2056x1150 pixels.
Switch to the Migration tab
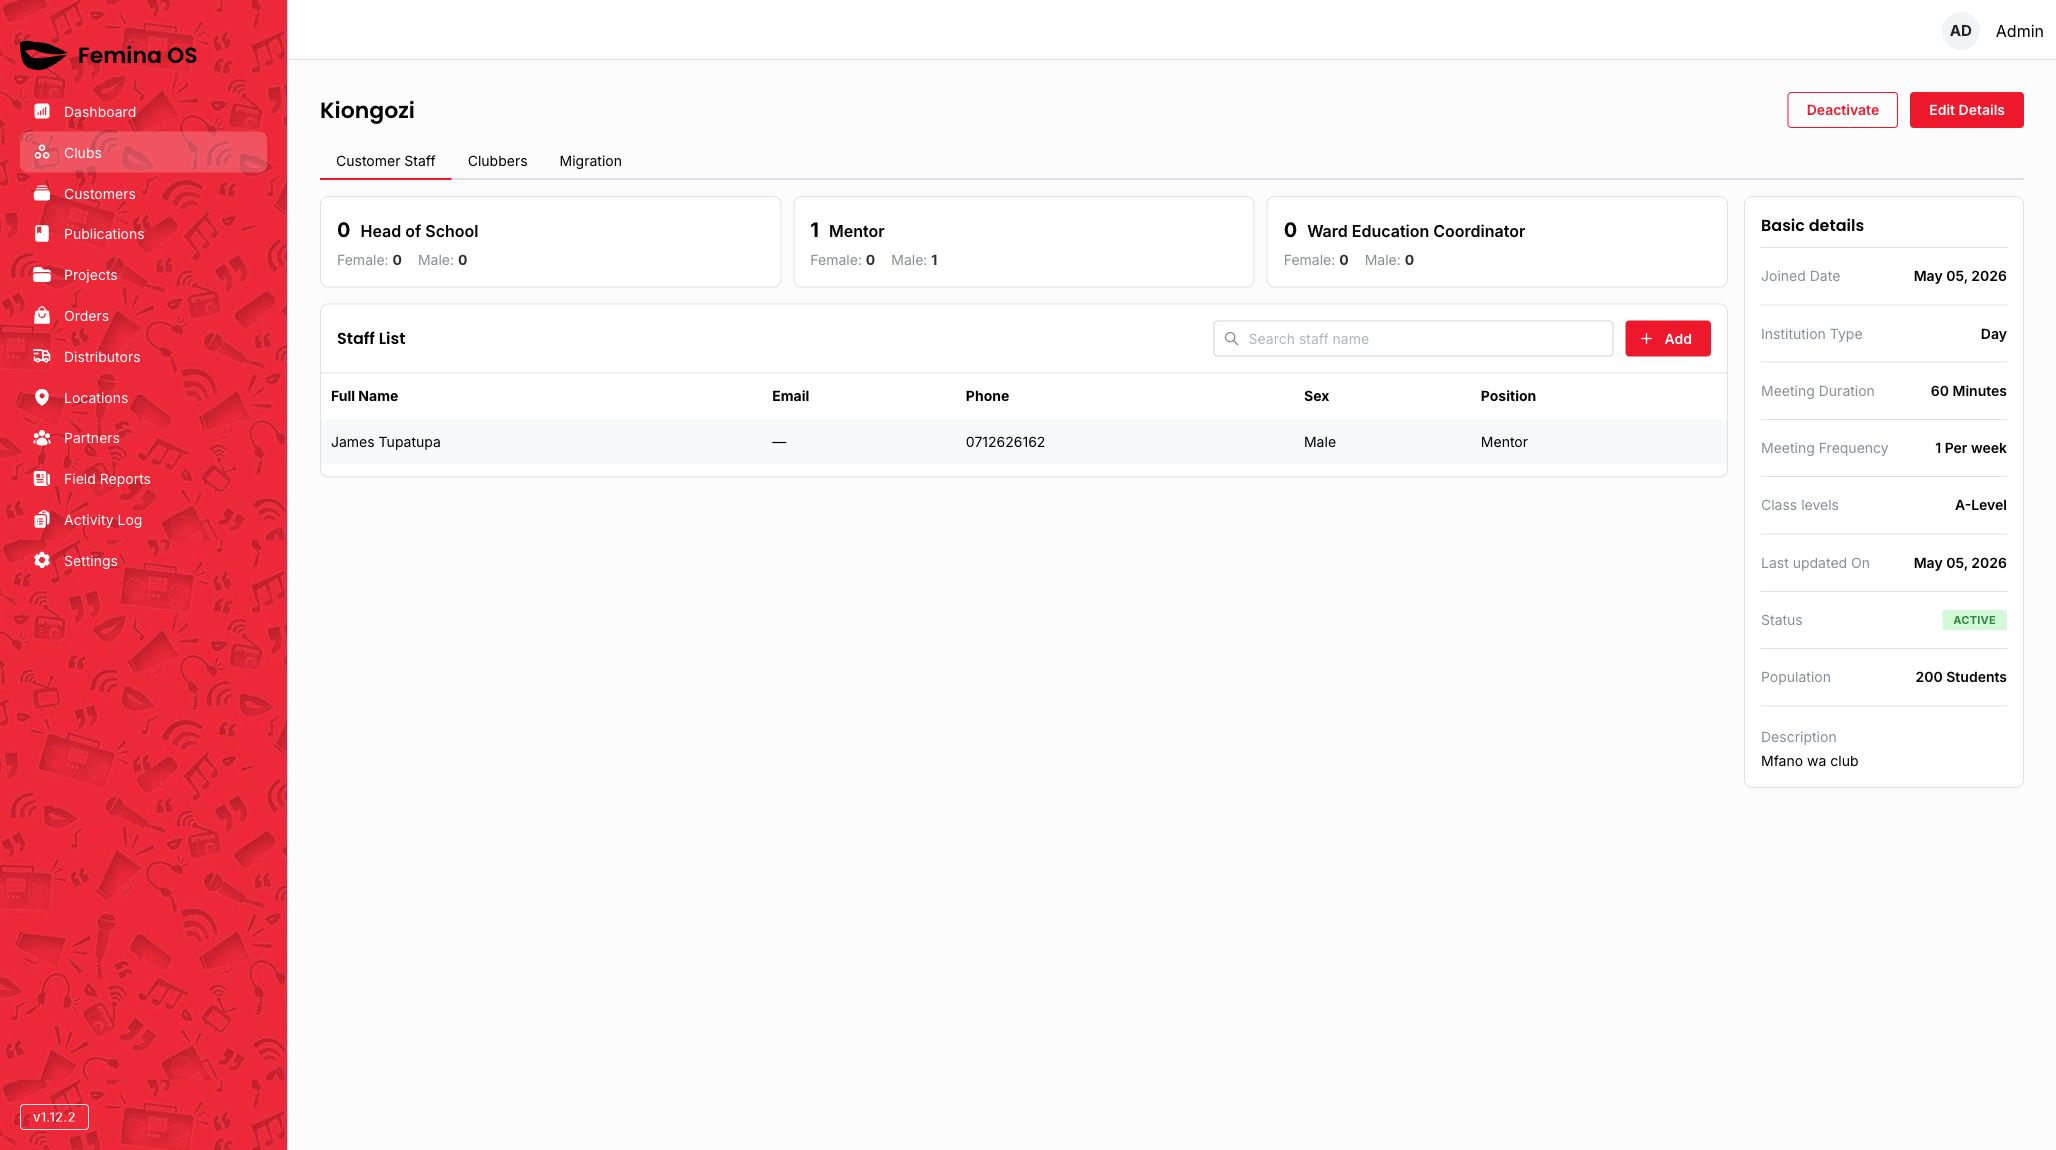(590, 161)
